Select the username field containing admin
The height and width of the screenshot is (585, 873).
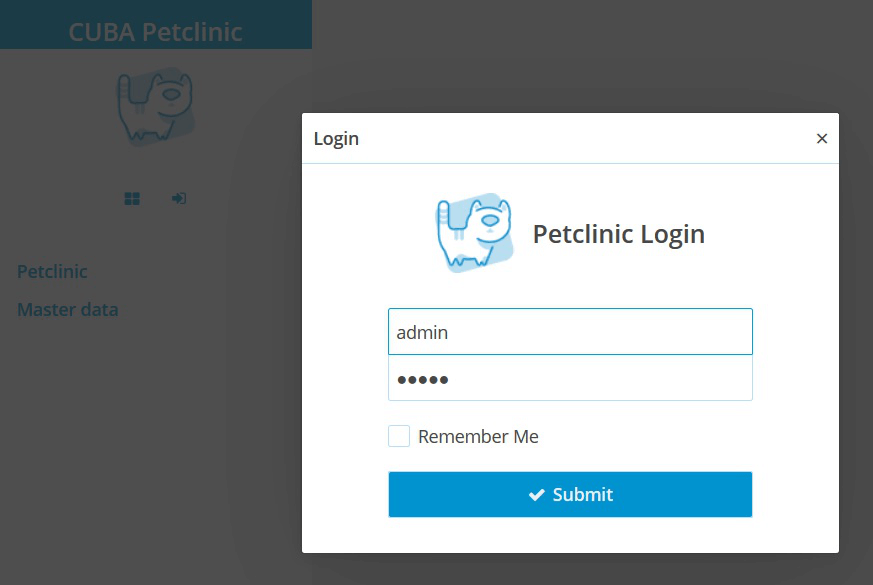coord(570,331)
